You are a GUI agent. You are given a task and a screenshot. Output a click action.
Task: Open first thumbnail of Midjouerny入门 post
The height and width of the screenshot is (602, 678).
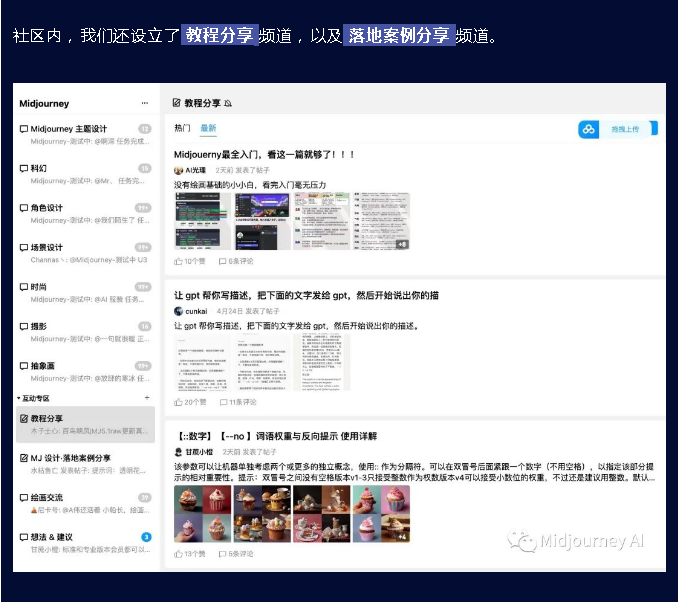203,221
